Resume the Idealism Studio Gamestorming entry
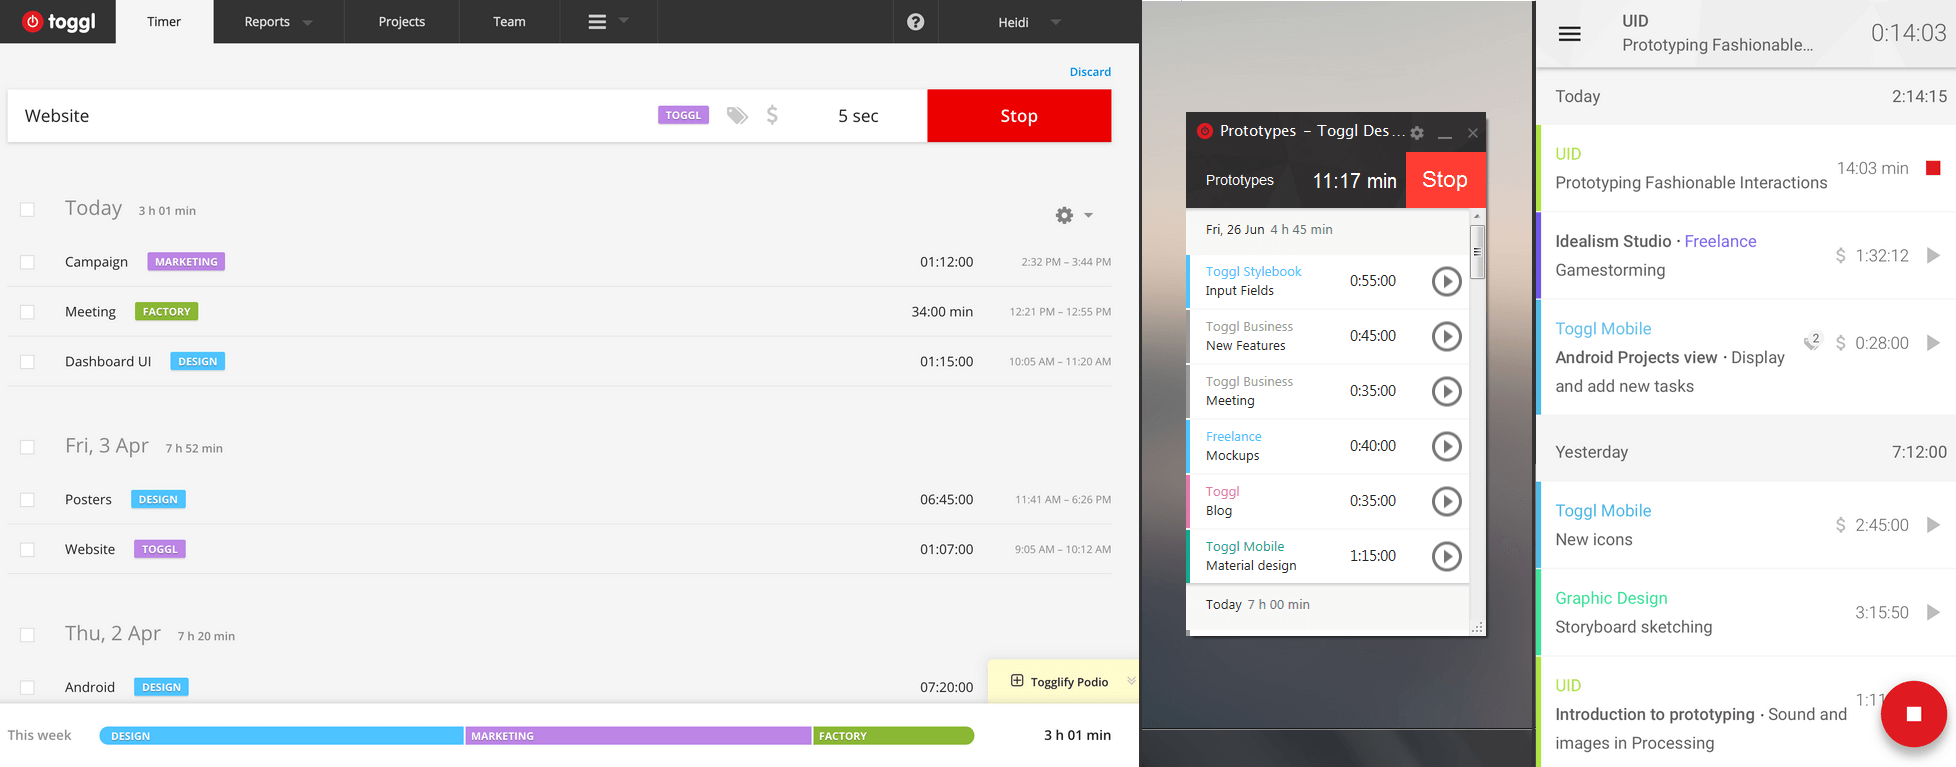 [1933, 256]
